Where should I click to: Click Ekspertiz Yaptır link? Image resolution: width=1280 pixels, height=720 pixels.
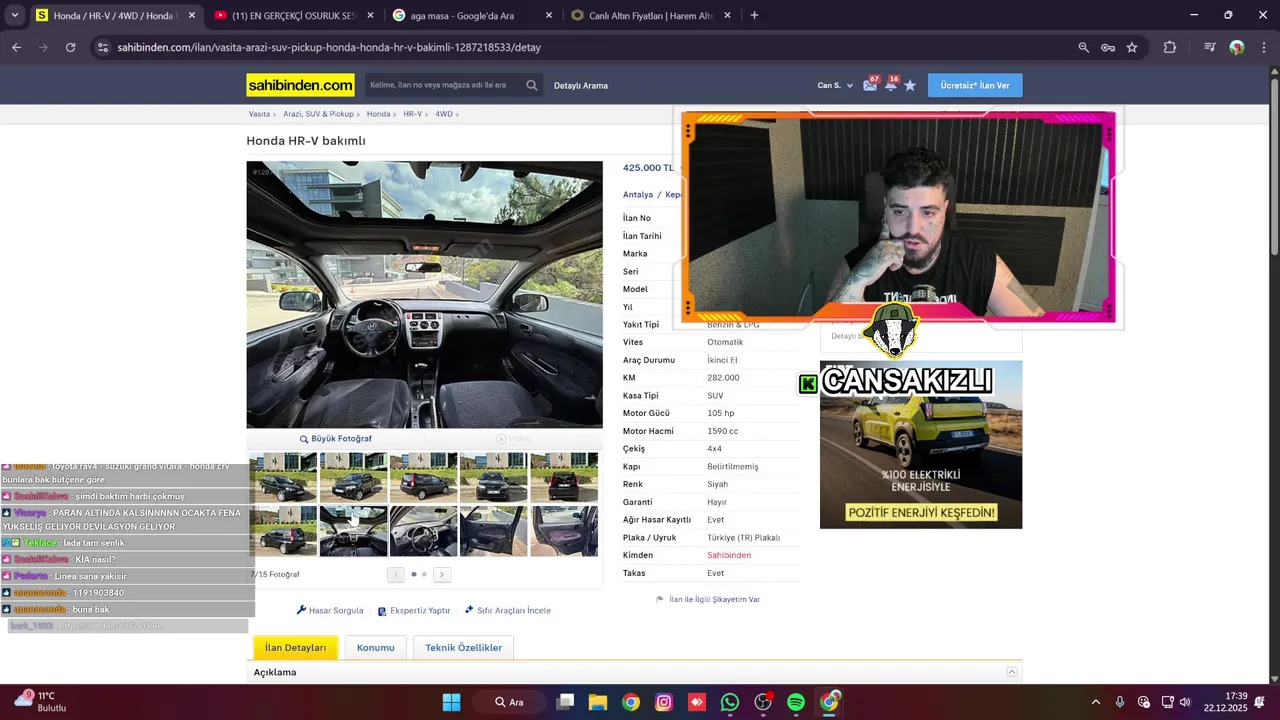413,610
